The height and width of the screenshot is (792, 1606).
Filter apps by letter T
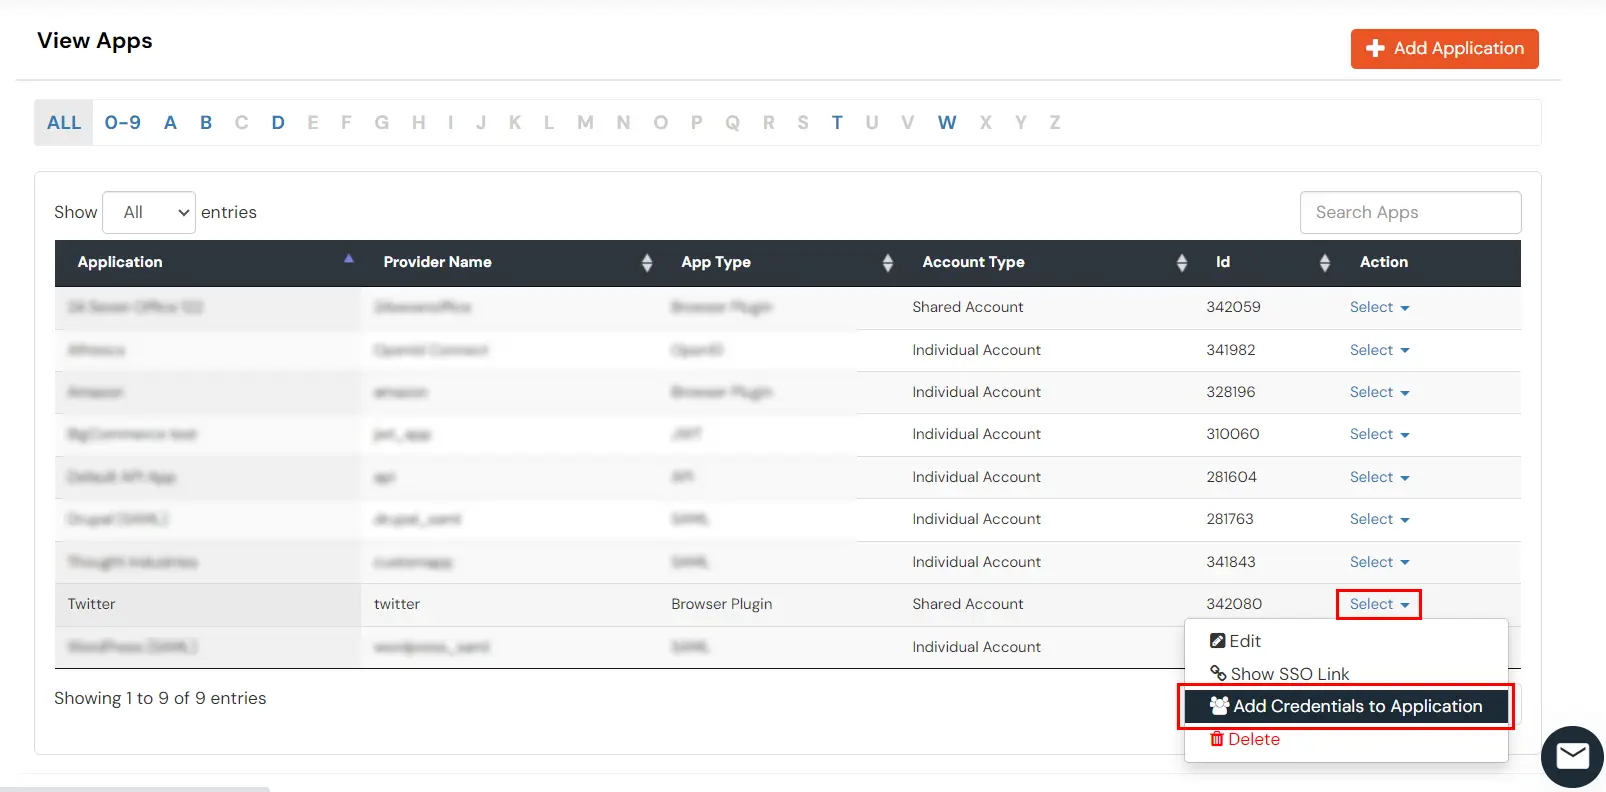coord(837,122)
